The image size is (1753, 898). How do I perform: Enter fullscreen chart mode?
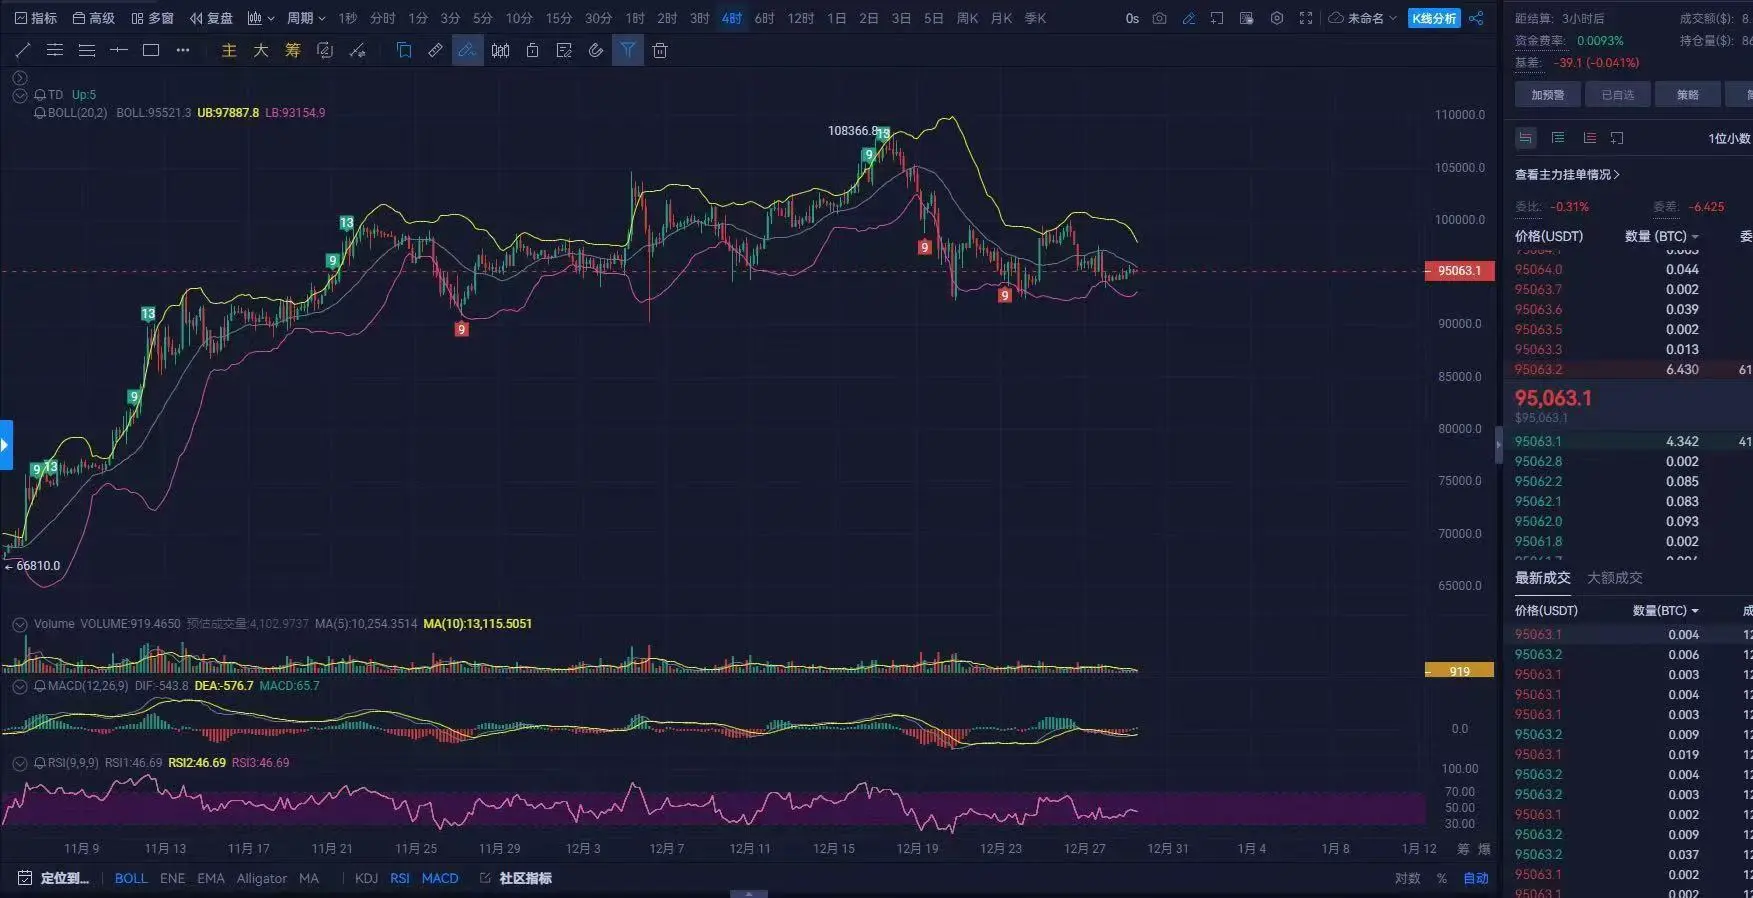[1306, 18]
